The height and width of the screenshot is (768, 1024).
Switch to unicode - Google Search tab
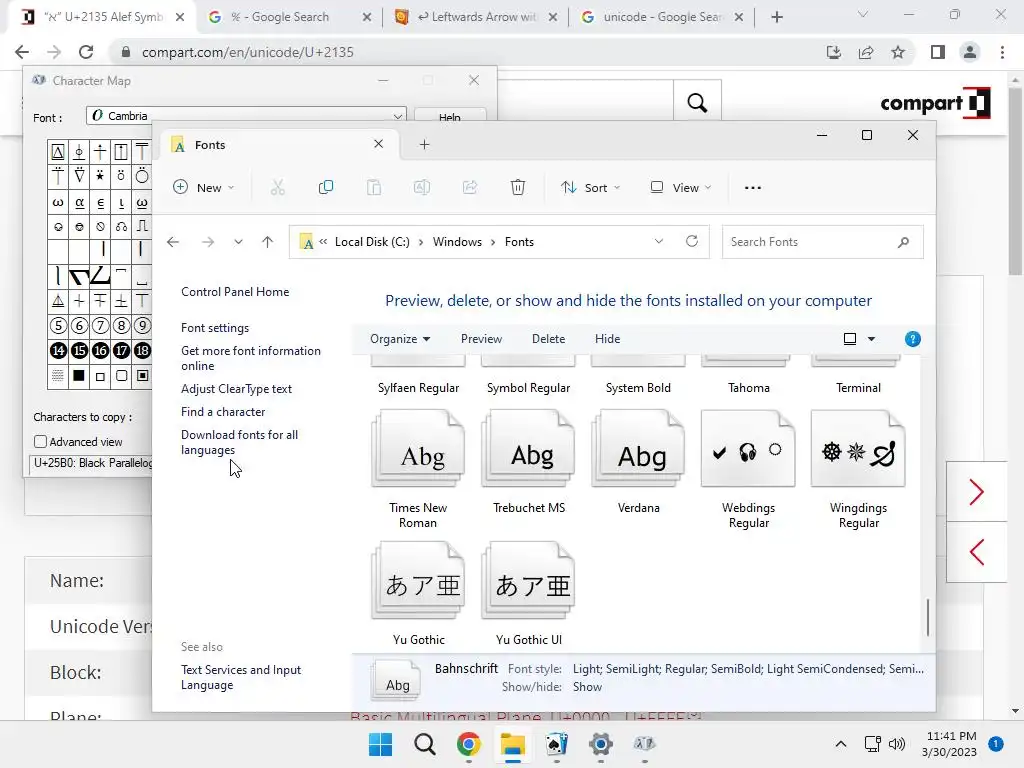[x=662, y=17]
